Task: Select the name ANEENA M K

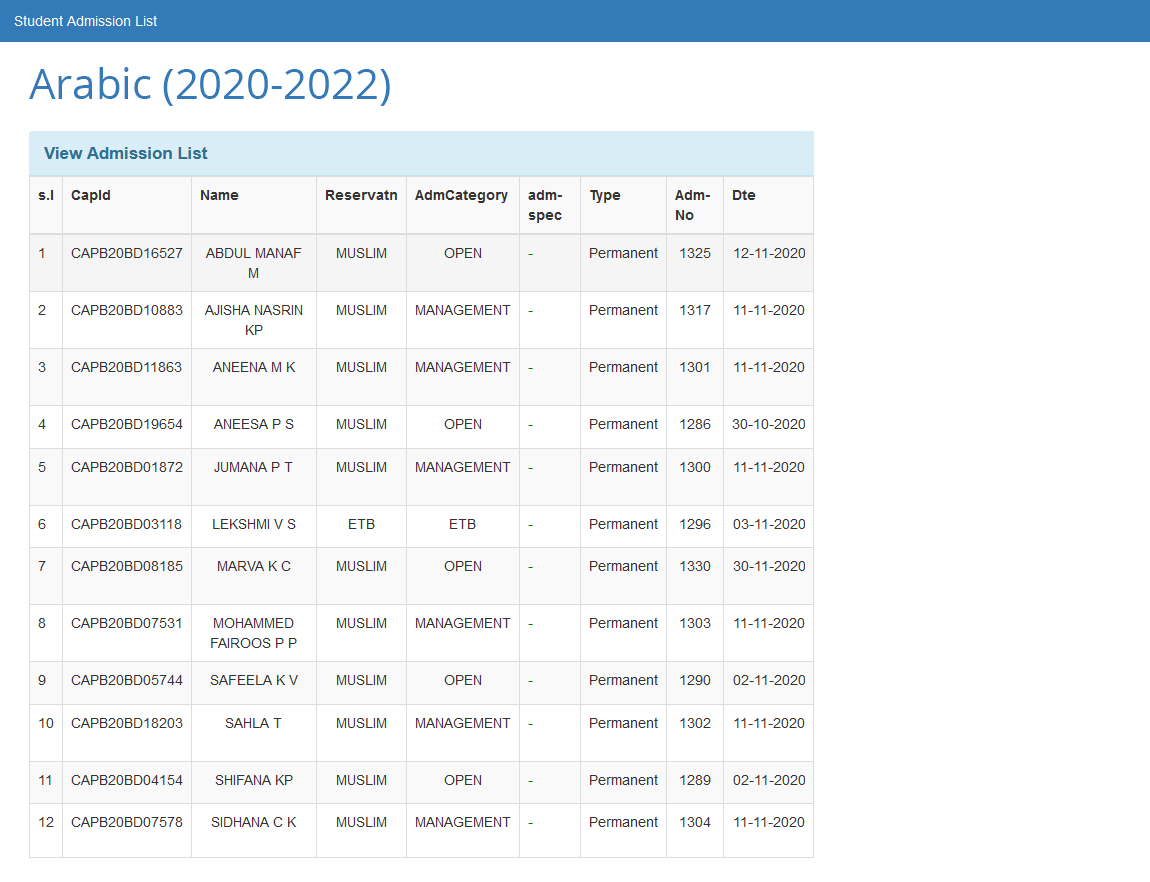Action: tap(254, 367)
